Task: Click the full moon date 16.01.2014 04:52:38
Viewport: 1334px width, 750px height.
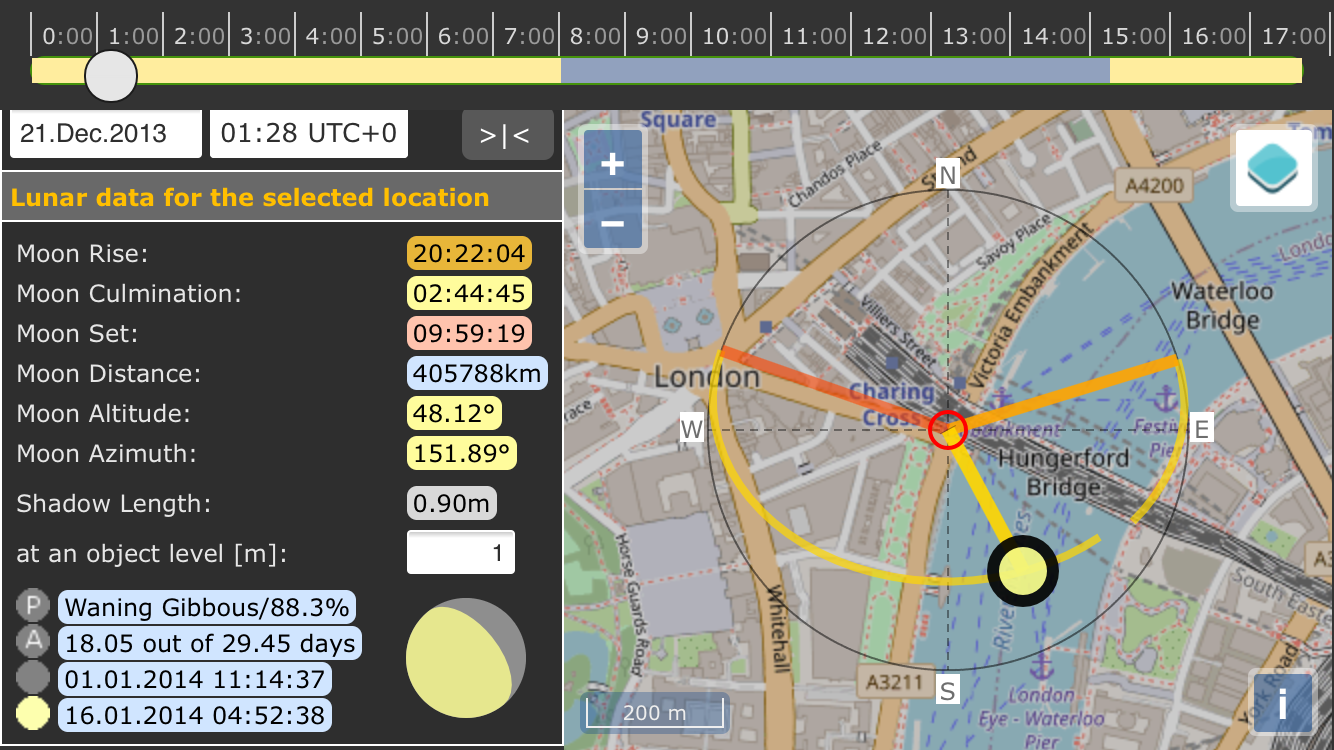Action: click(195, 716)
